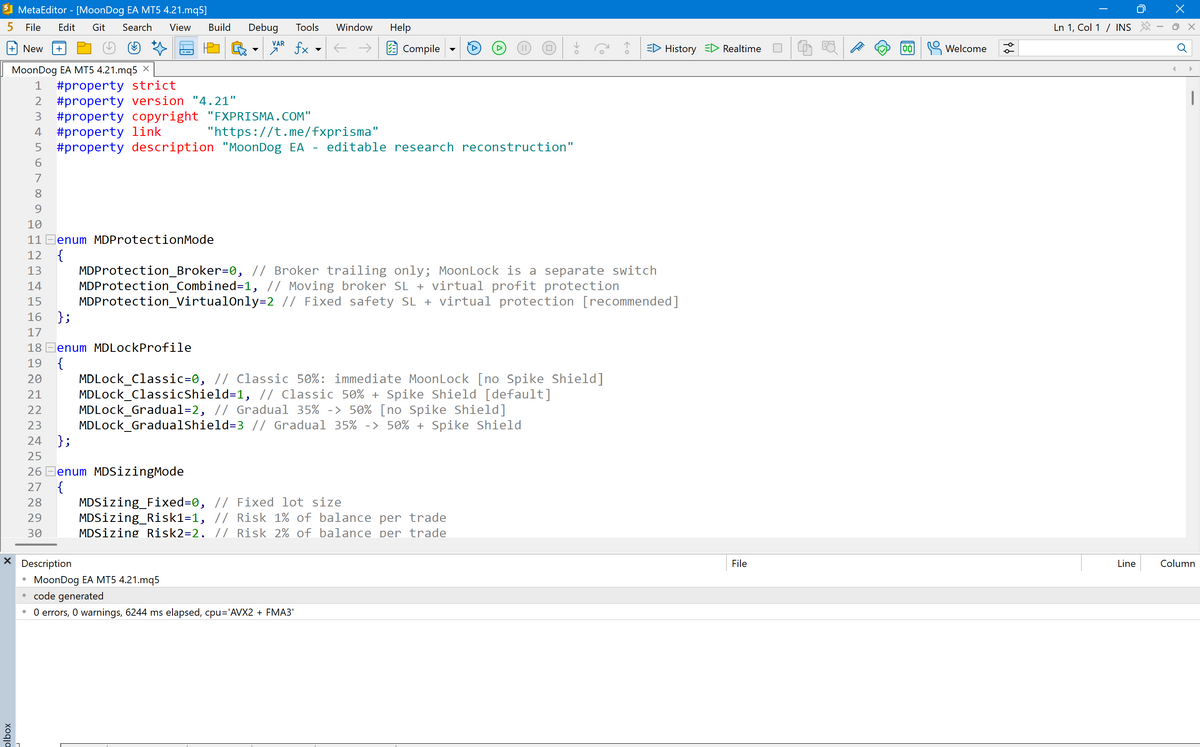Screen dimensions: 1200x747
Task: Click the MDProtection_Combined=1 code line
Action: [348, 286]
